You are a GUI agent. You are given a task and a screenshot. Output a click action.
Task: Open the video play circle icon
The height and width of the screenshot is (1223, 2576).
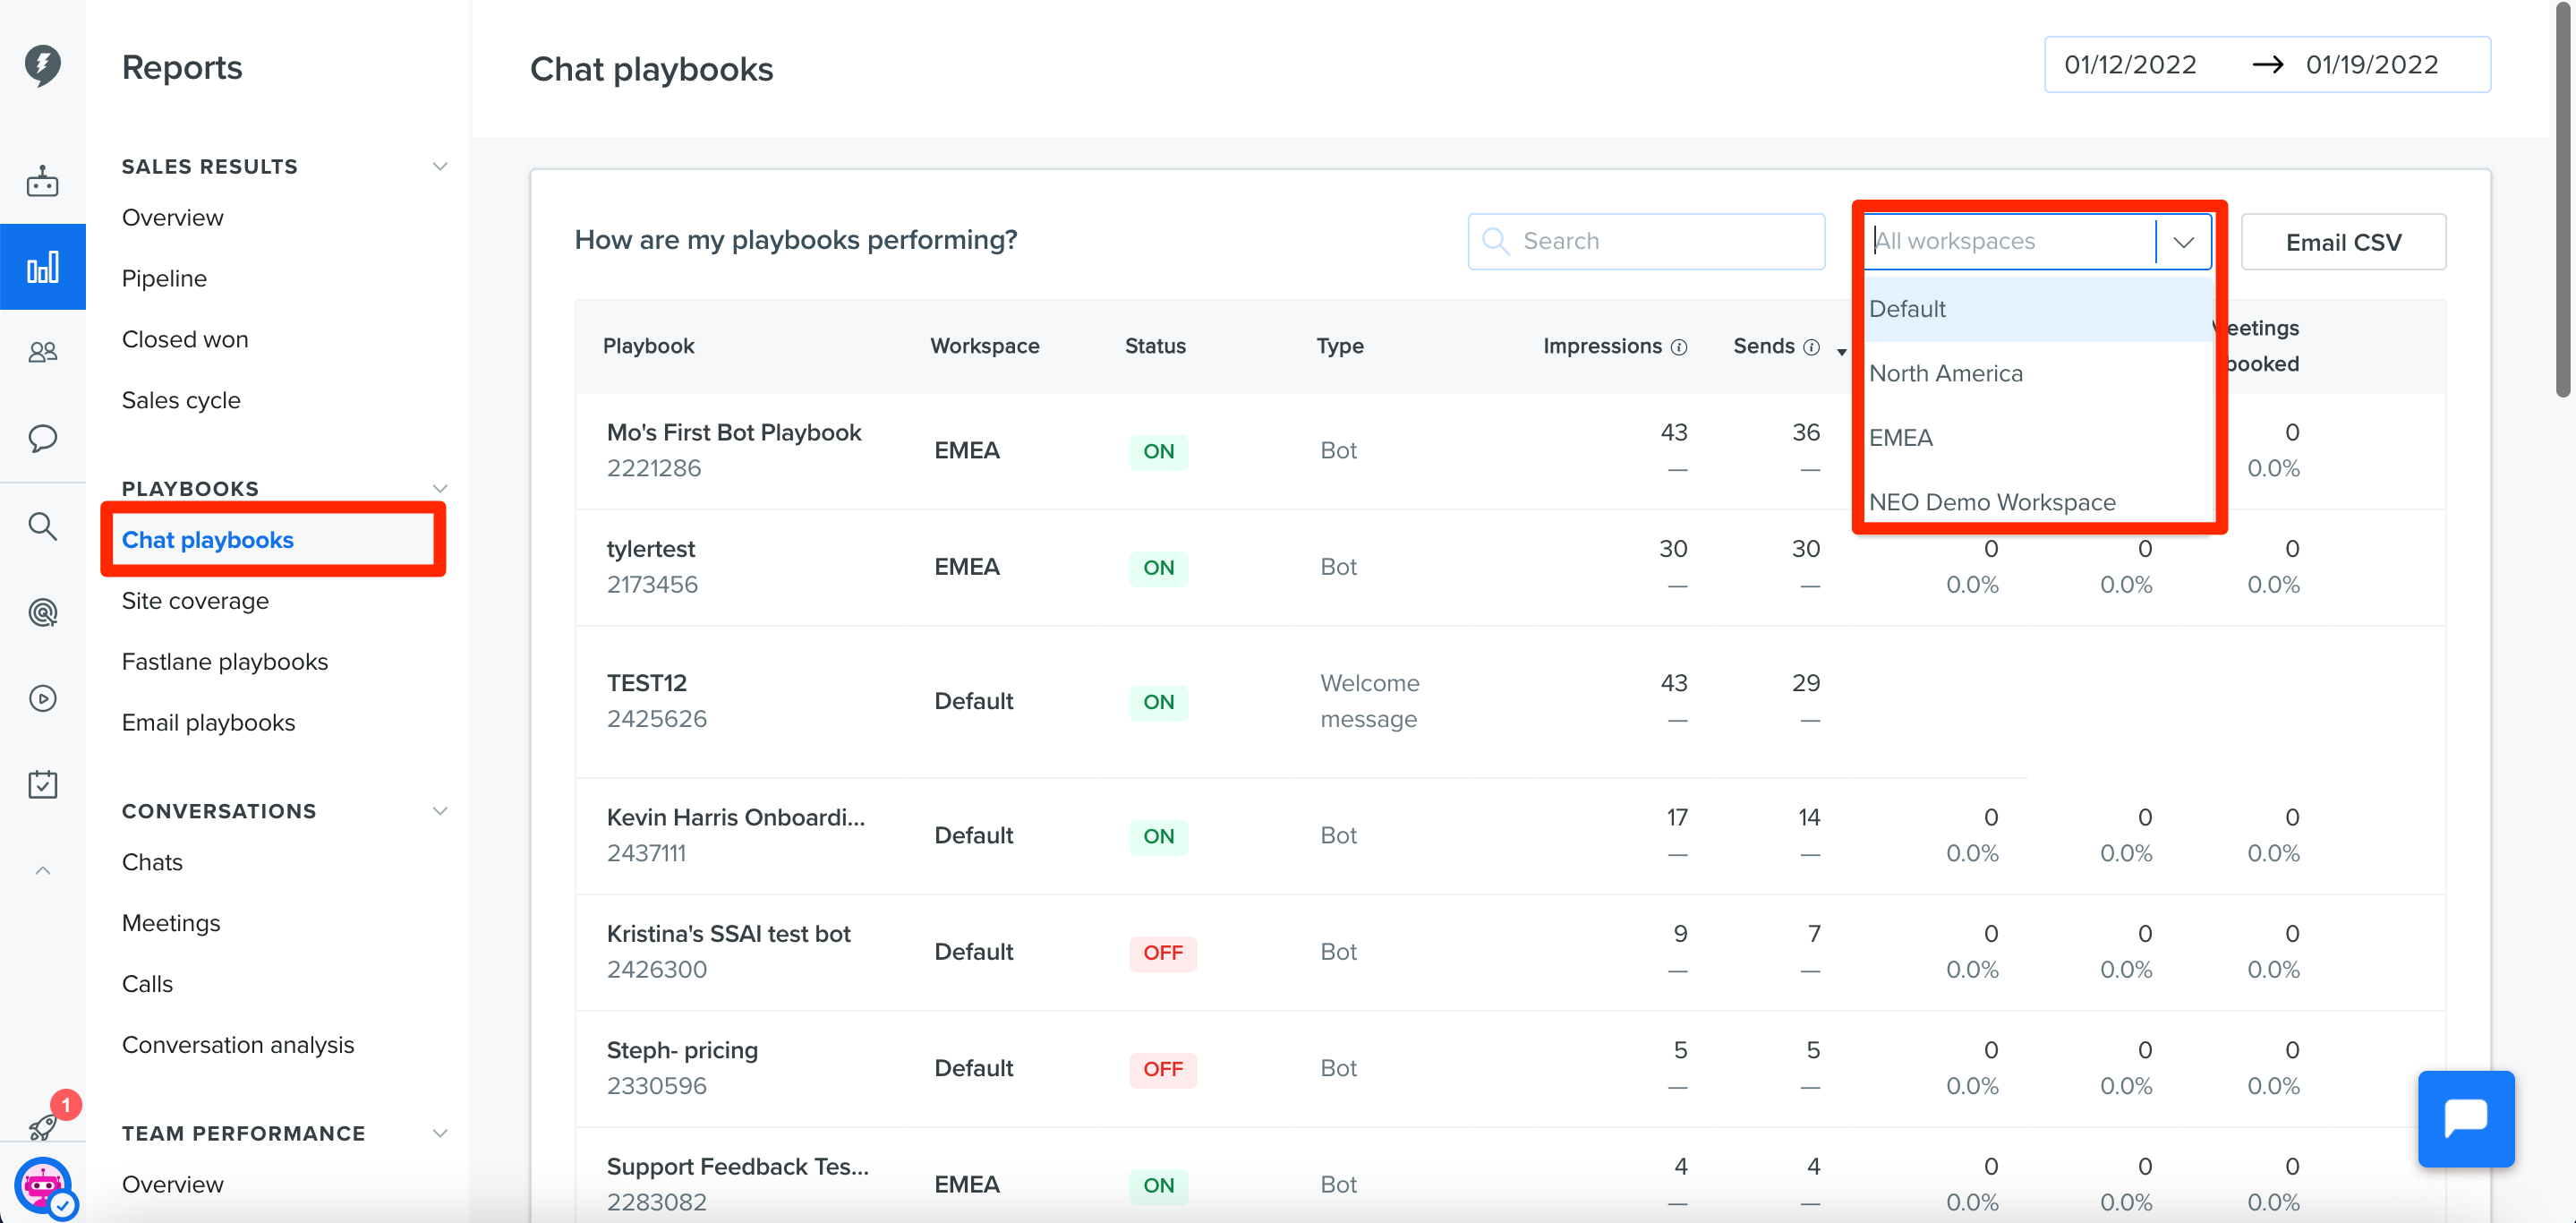tap(42, 698)
